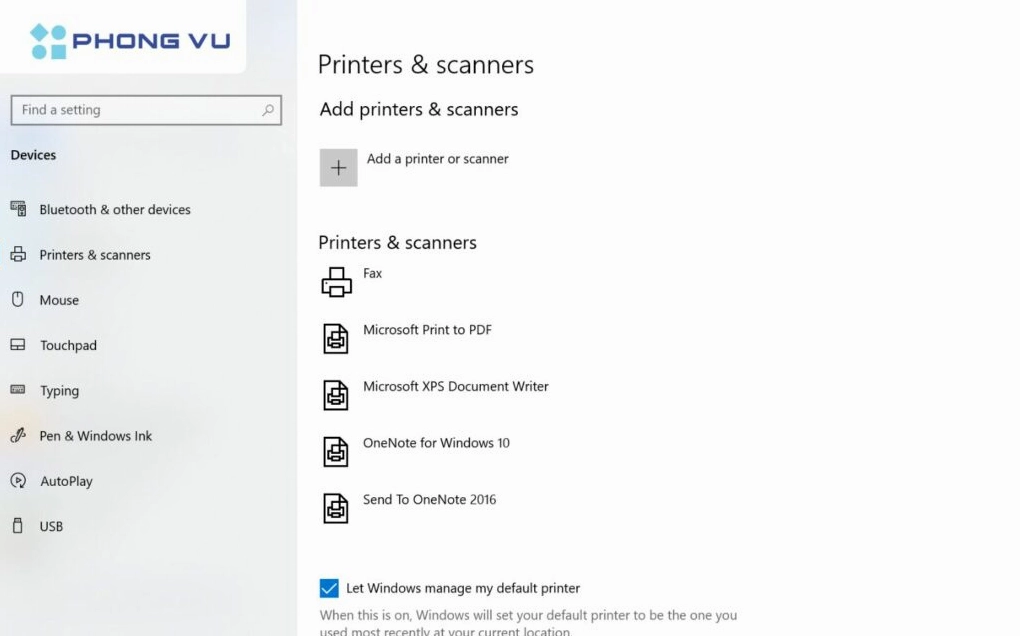Click the Fax printer icon
Screen dimensions: 1020x636
point(337,281)
